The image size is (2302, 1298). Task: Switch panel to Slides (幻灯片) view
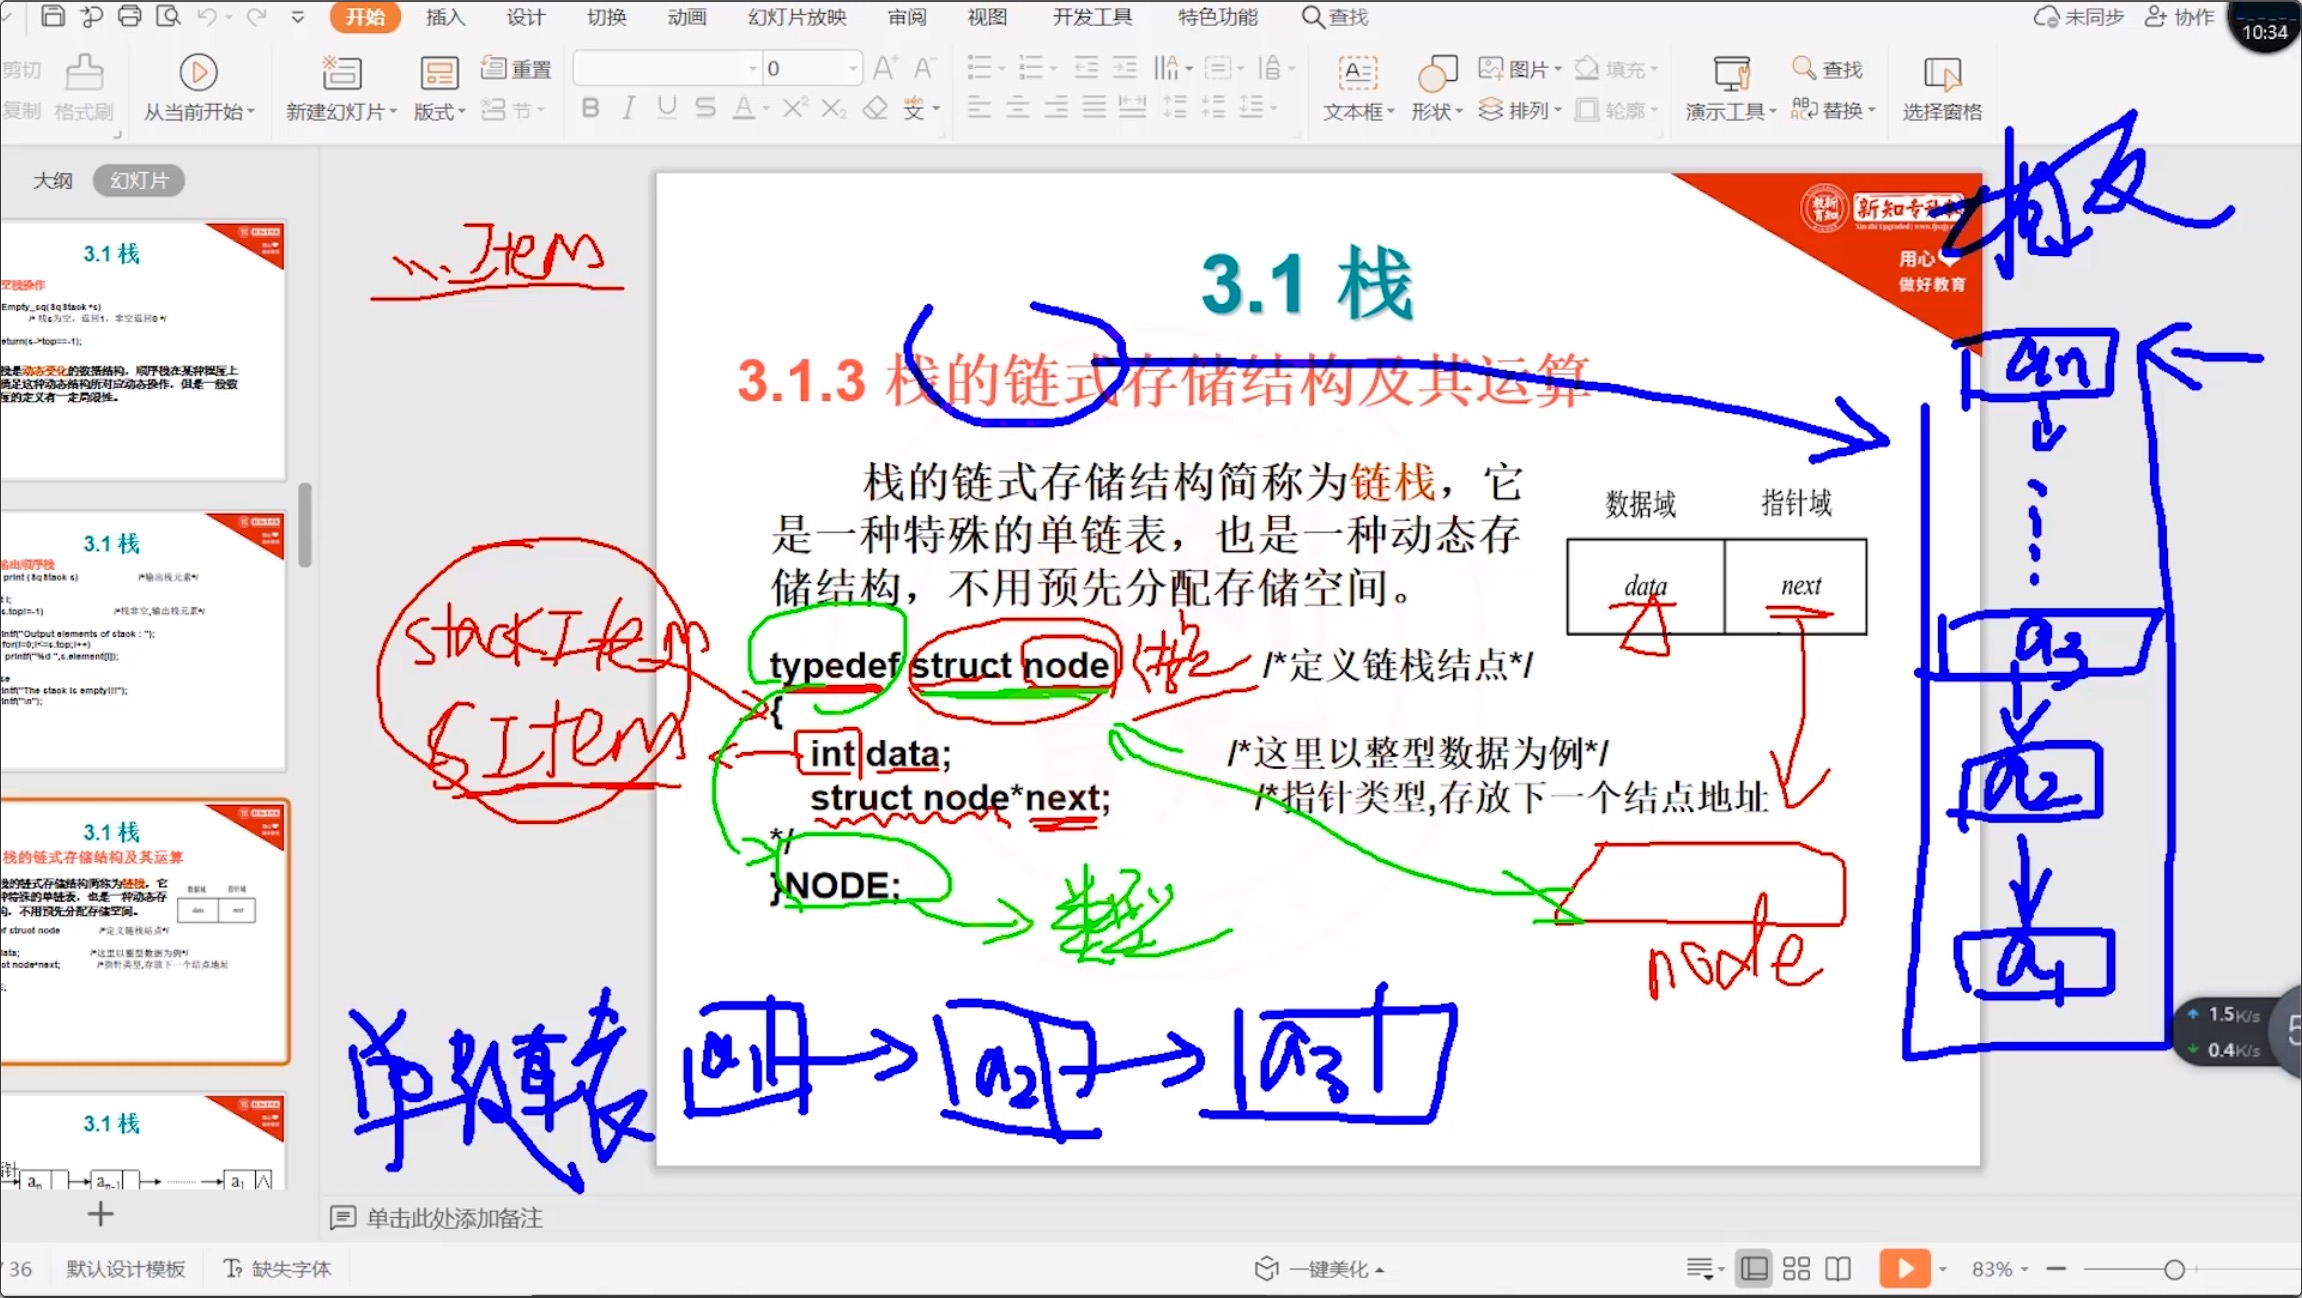[x=139, y=180]
